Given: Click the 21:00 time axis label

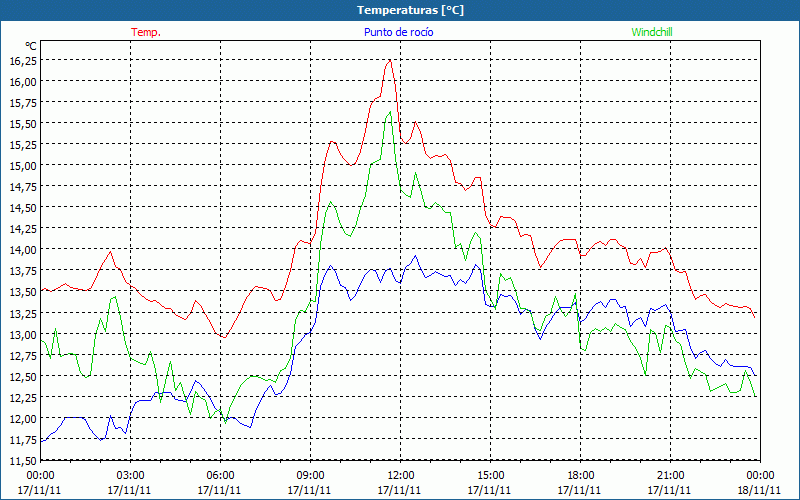Looking at the screenshot, I should point(670,476).
